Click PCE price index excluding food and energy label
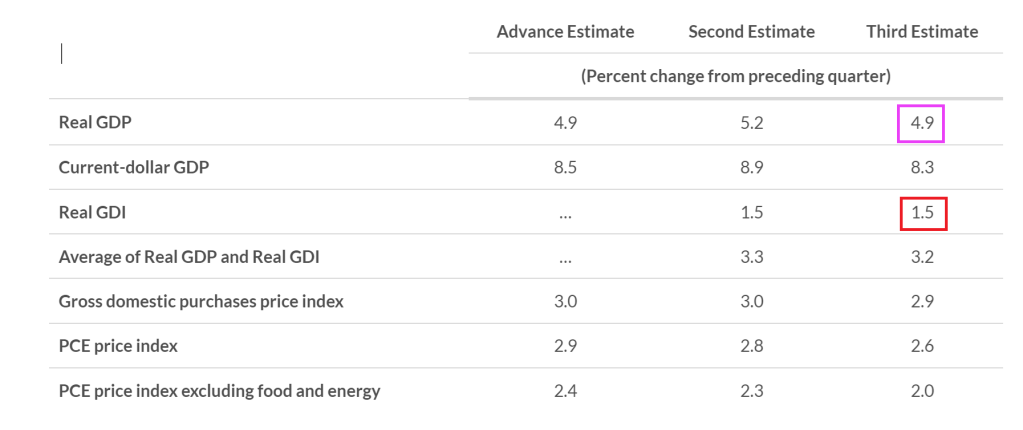 tap(219, 391)
